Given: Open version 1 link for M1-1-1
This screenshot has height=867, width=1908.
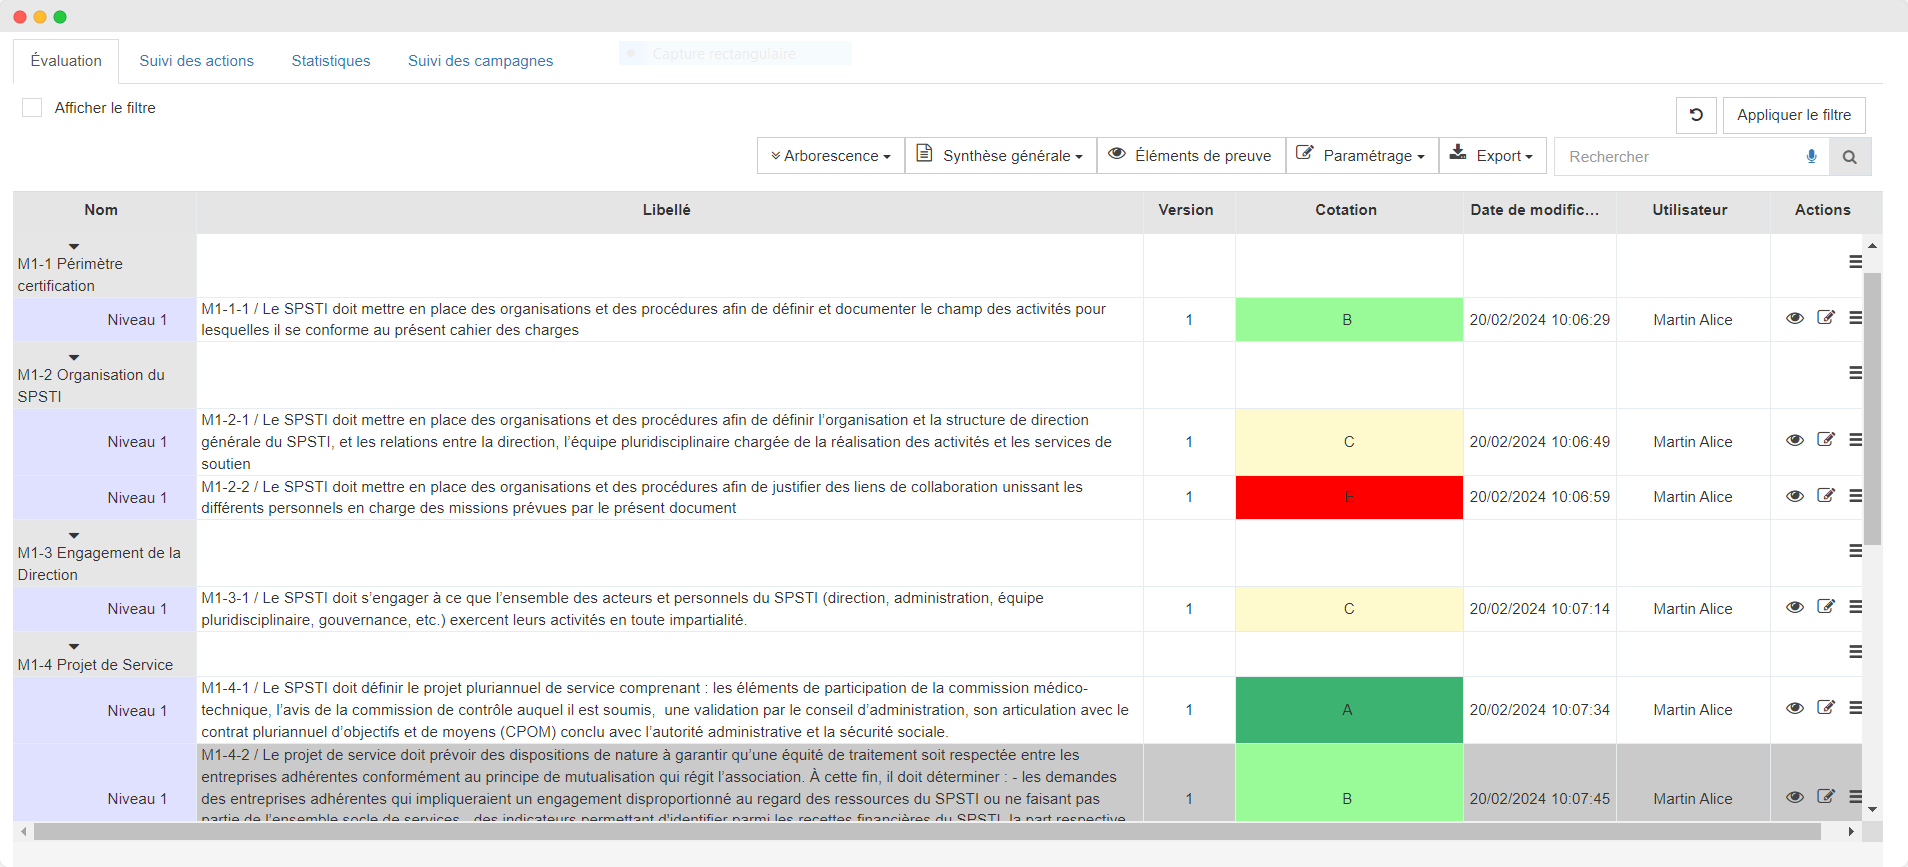Looking at the screenshot, I should (x=1189, y=320).
